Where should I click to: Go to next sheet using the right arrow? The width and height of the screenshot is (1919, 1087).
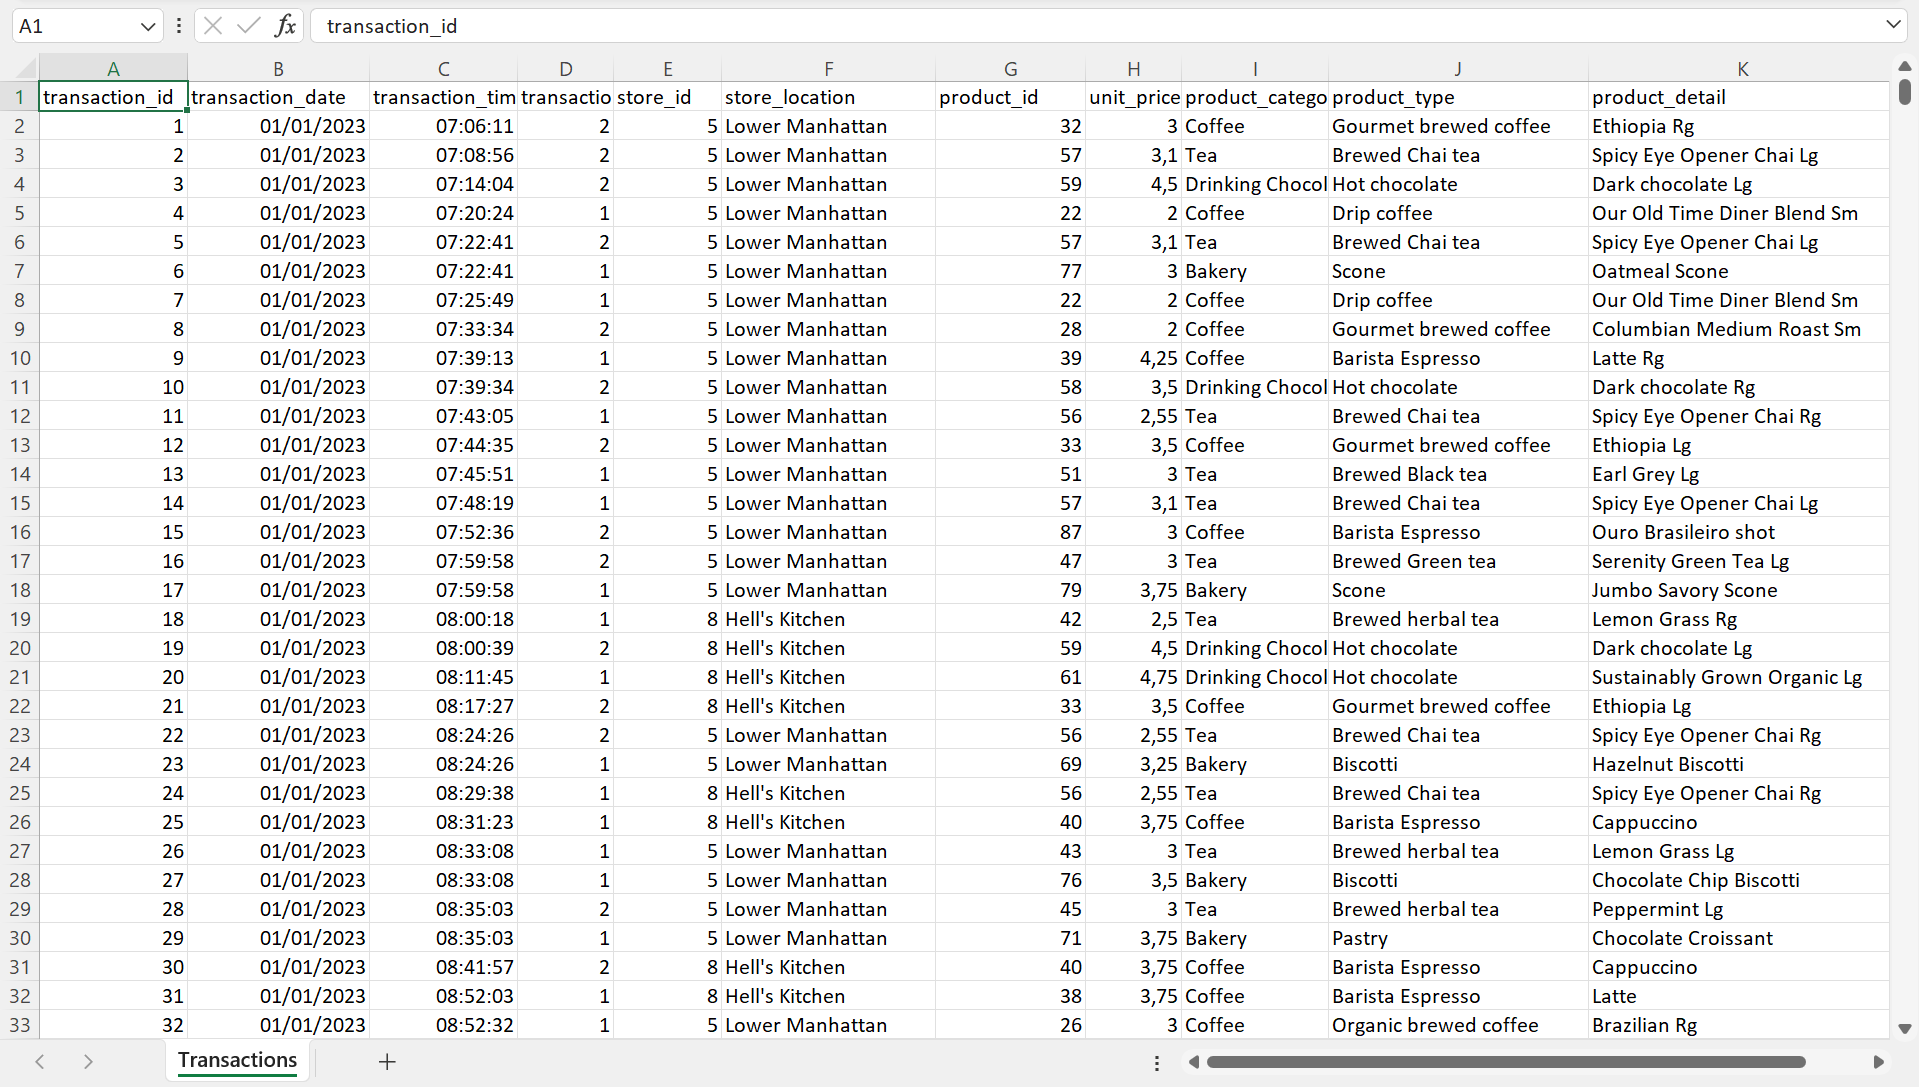pyautogui.click(x=88, y=1062)
